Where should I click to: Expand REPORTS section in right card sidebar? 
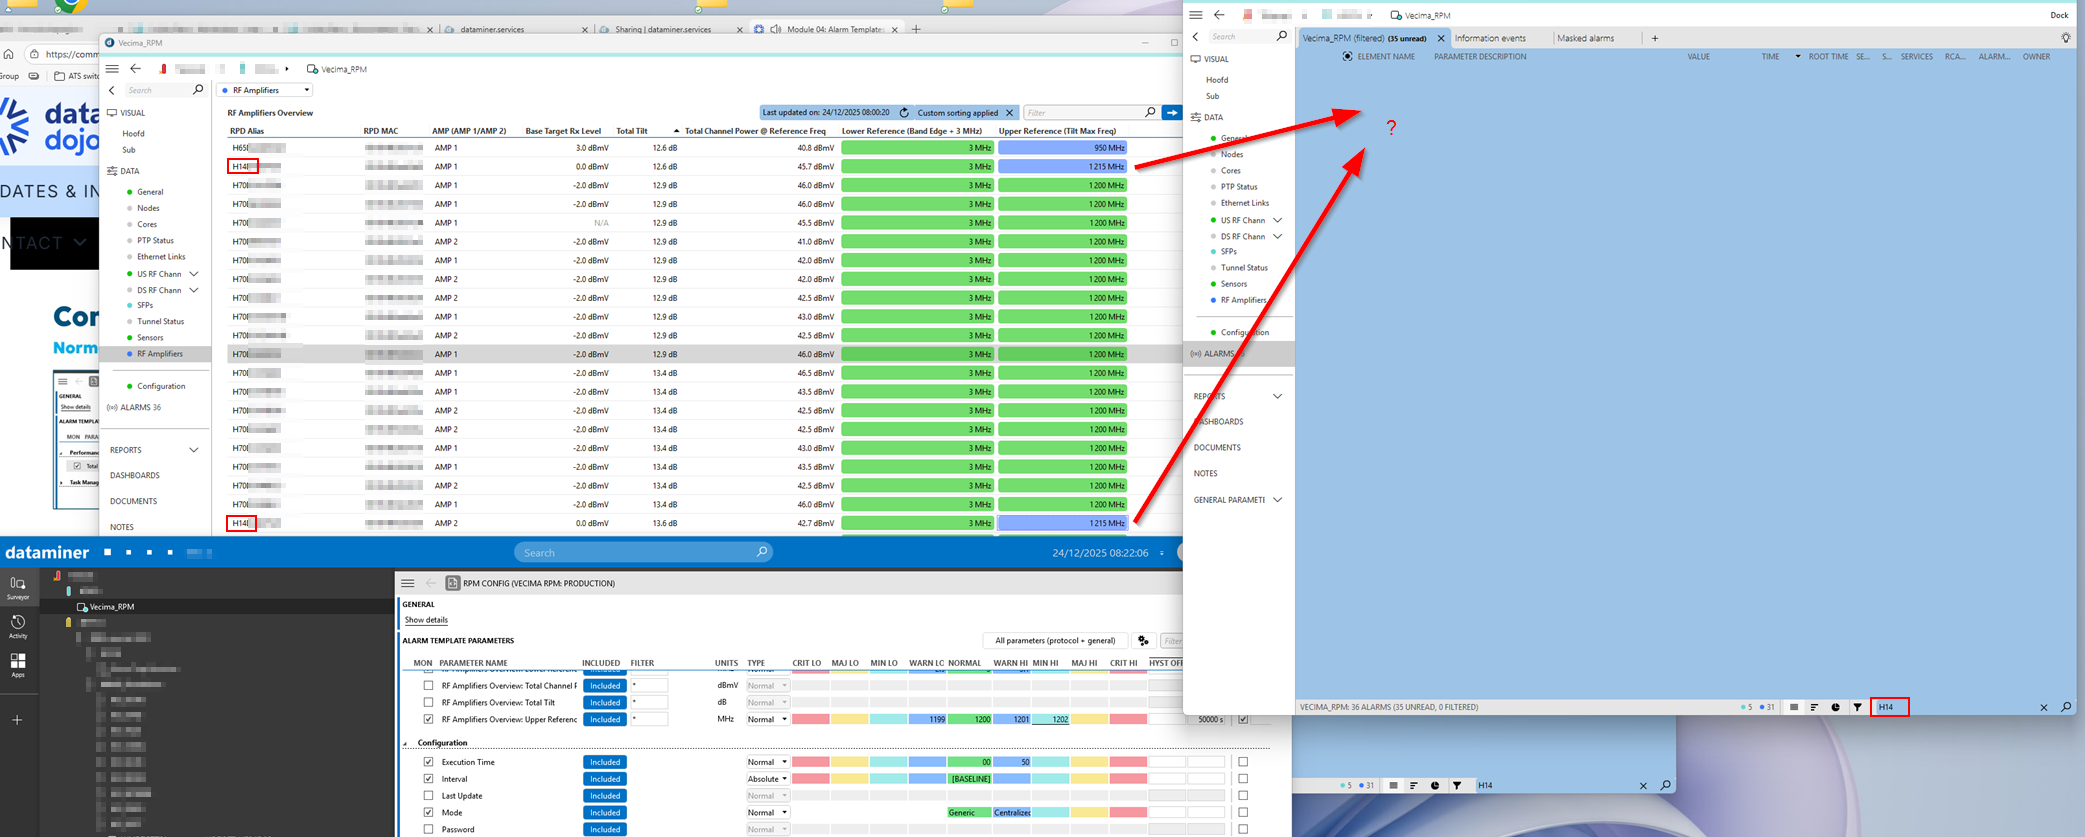click(x=1277, y=397)
